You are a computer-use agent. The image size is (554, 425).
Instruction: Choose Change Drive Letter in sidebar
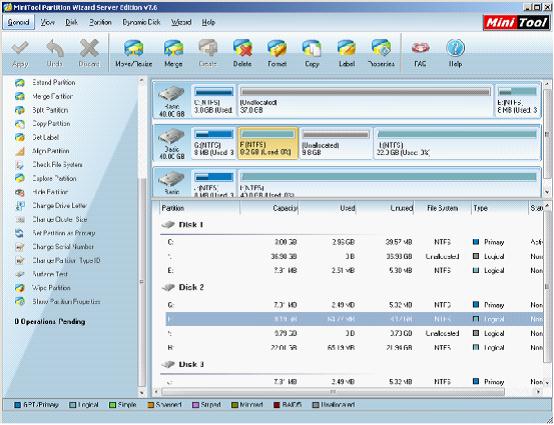pos(59,206)
